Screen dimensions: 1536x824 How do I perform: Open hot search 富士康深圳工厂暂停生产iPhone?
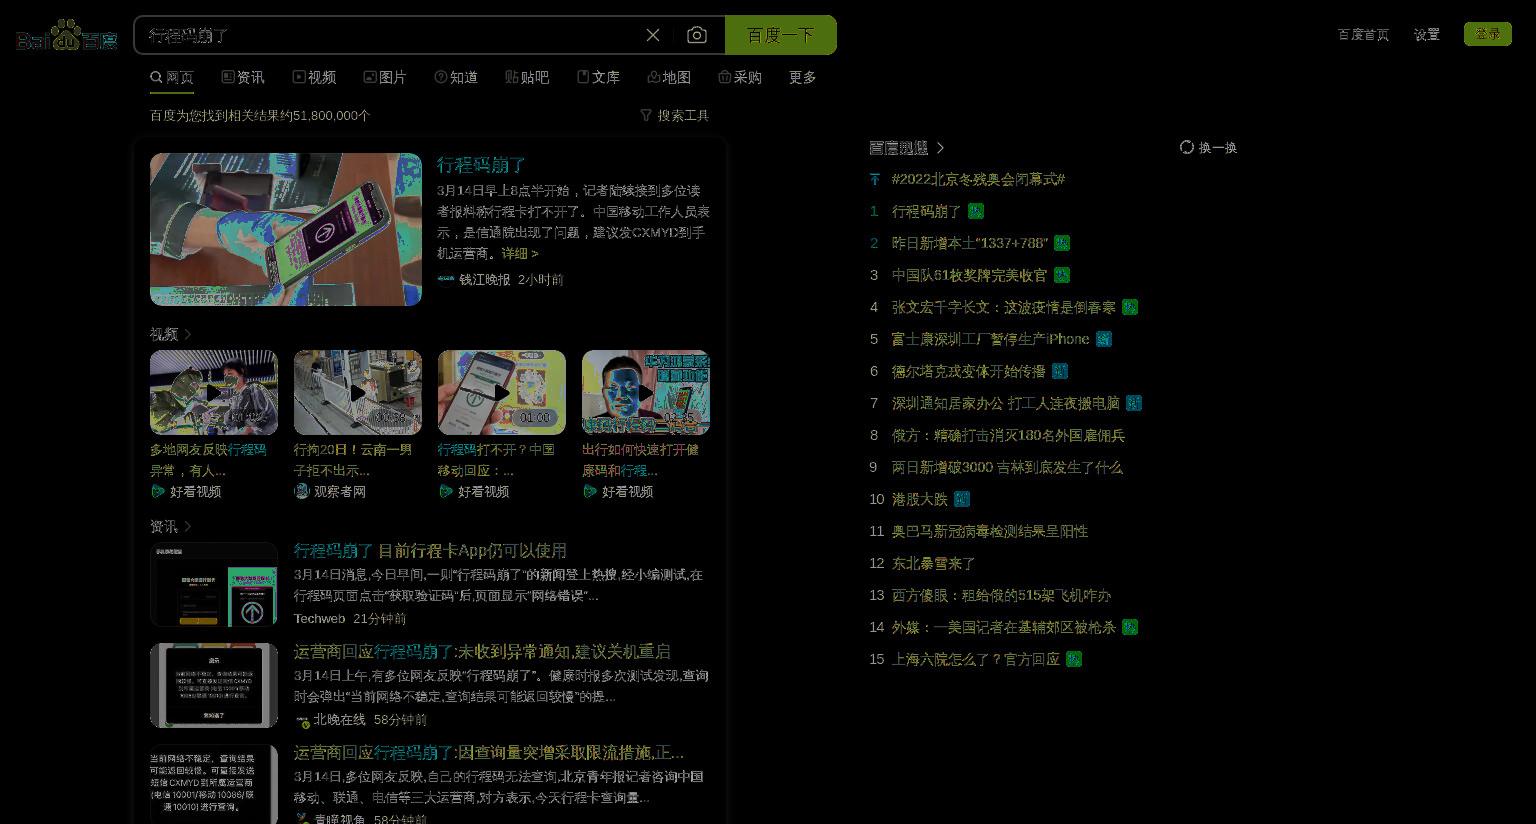point(991,339)
